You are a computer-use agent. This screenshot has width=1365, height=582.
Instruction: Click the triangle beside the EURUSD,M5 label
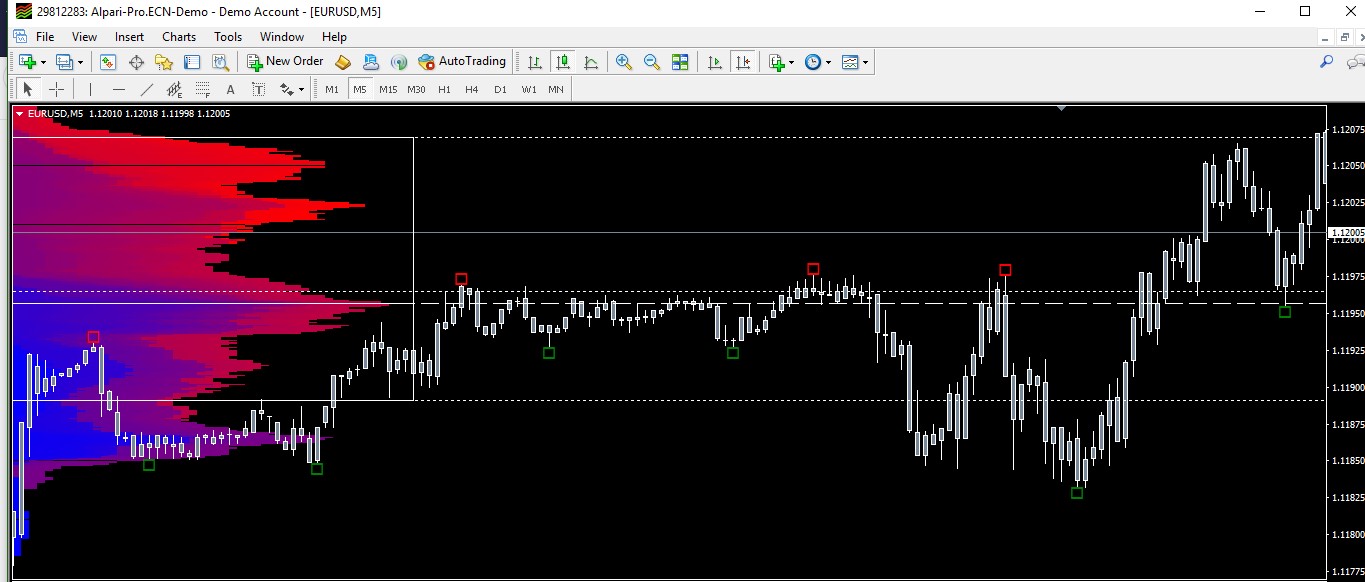pos(20,114)
